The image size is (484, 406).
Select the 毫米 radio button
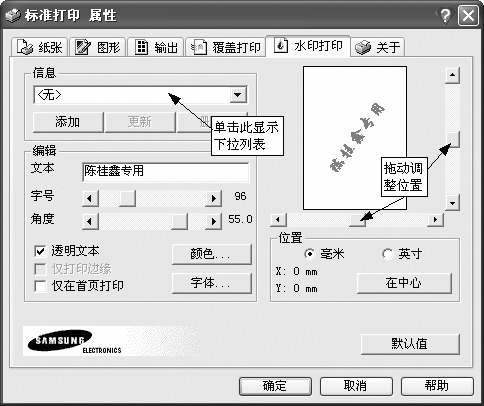click(x=310, y=254)
